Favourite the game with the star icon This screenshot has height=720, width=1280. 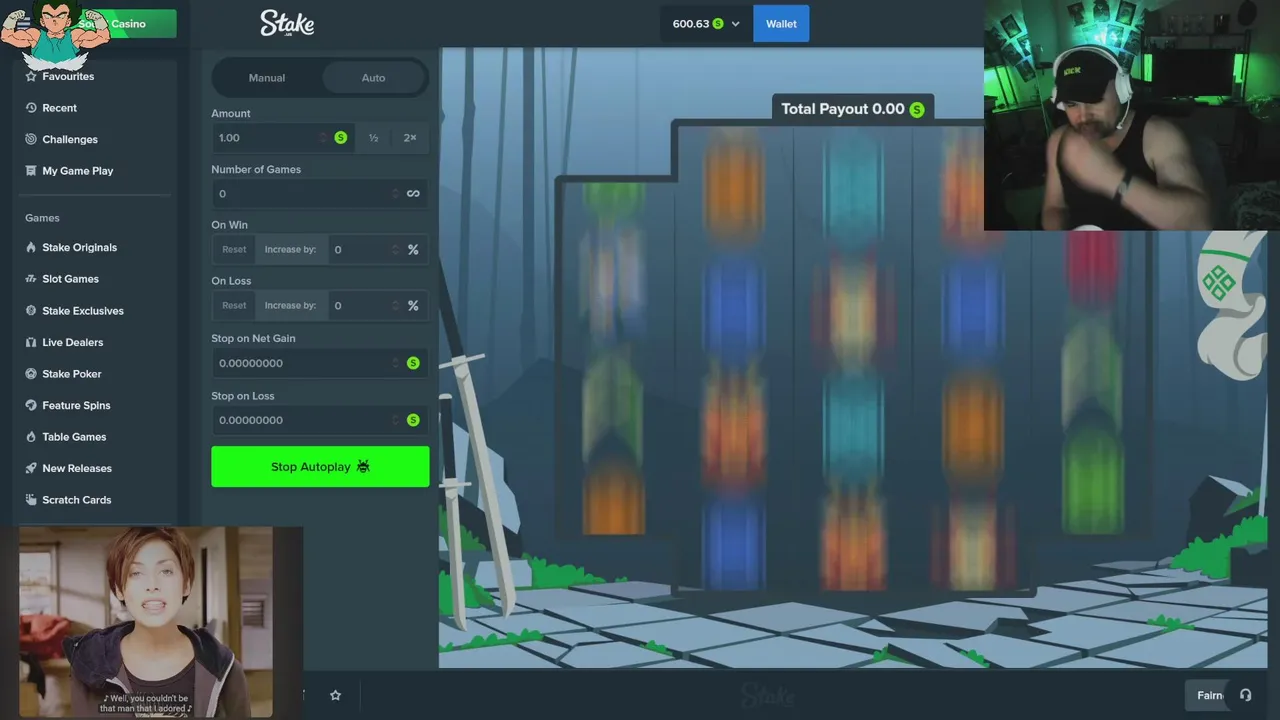pos(336,695)
